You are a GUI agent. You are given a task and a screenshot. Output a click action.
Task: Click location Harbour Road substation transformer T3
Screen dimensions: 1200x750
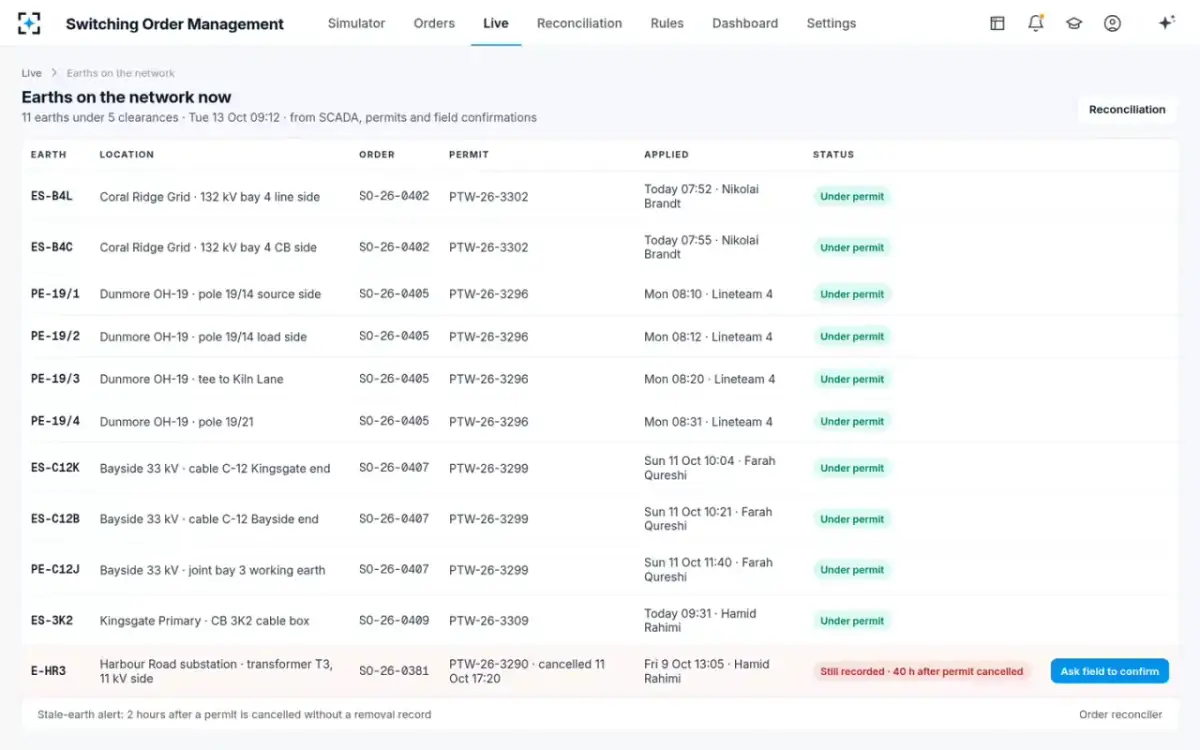click(x=216, y=671)
